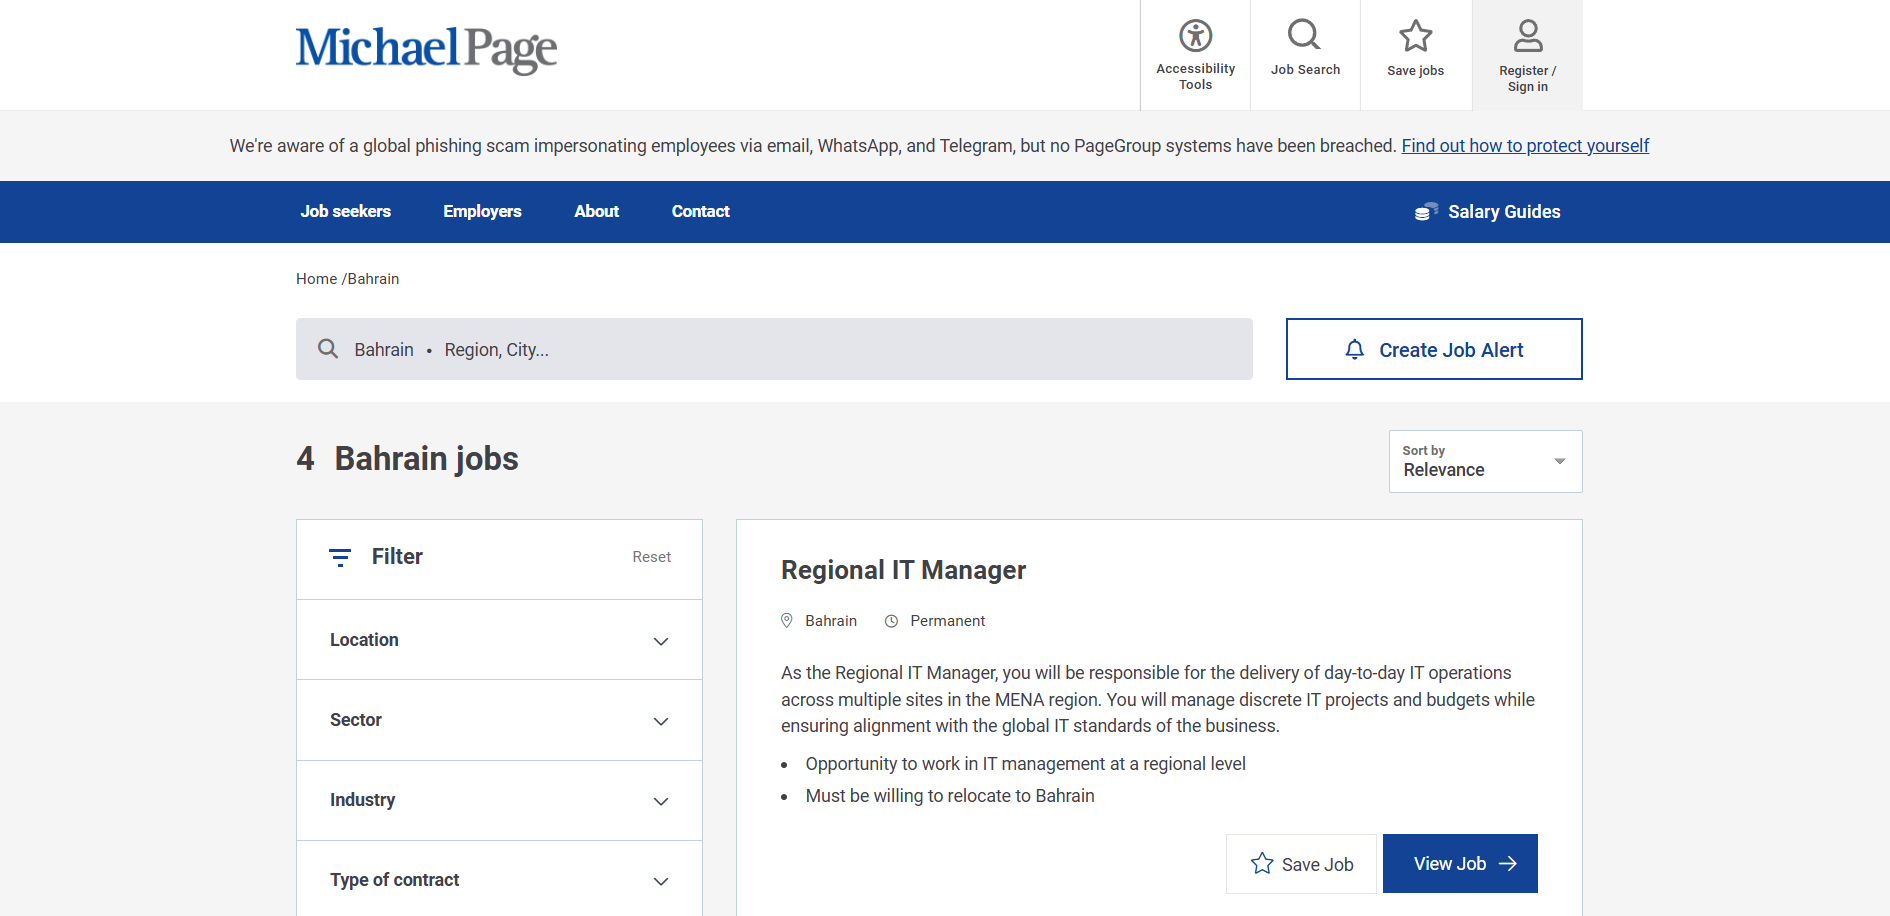The image size is (1890, 916).
Task: Follow 'Find out how to protect yourself' link
Action: (1525, 146)
